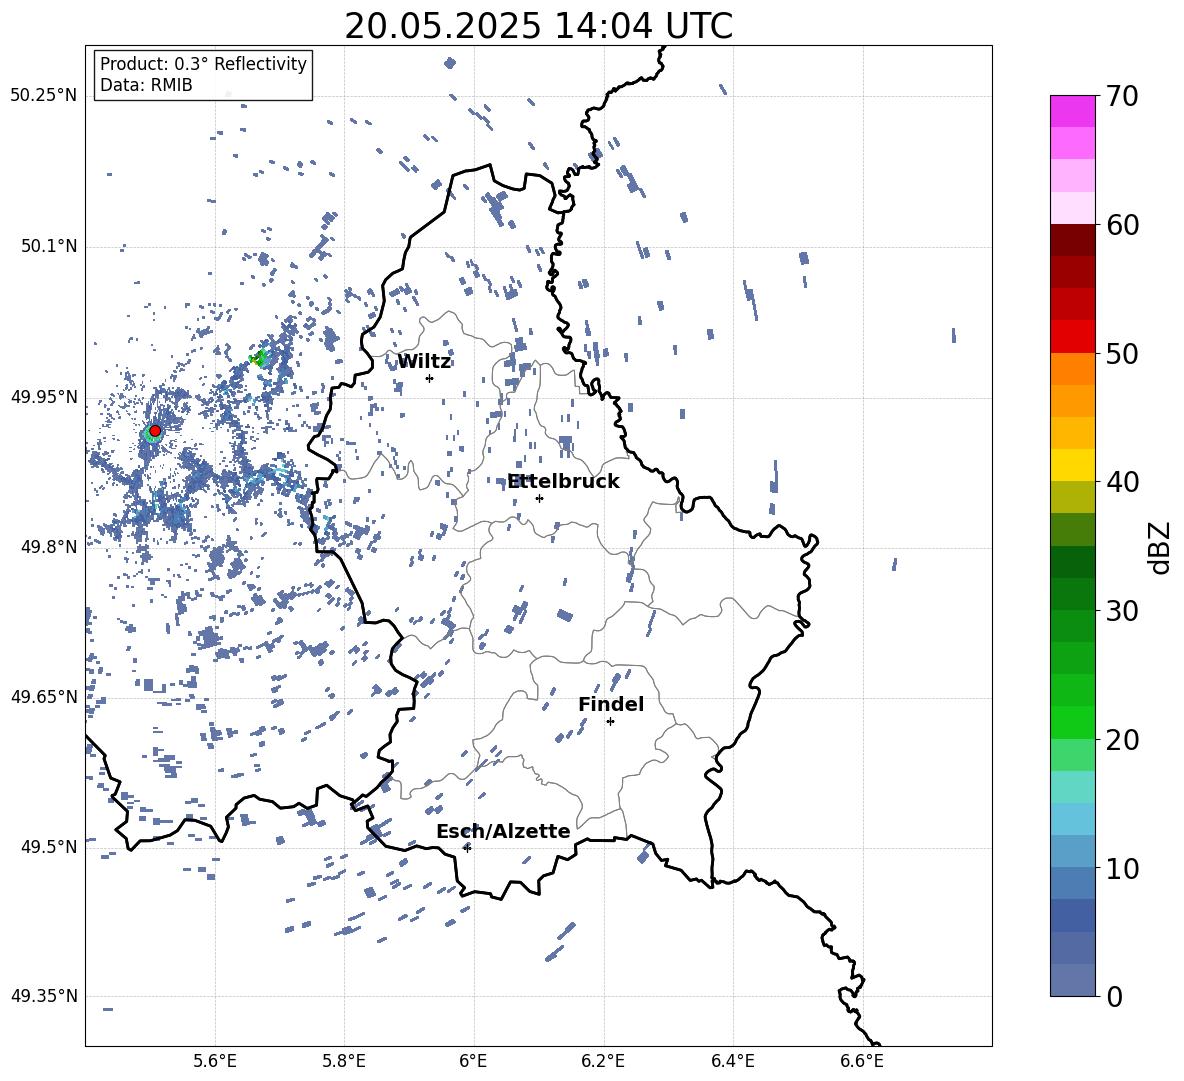The height and width of the screenshot is (1081, 1184).
Task: Click the yellow swatch just above 40
Action: point(1073,465)
